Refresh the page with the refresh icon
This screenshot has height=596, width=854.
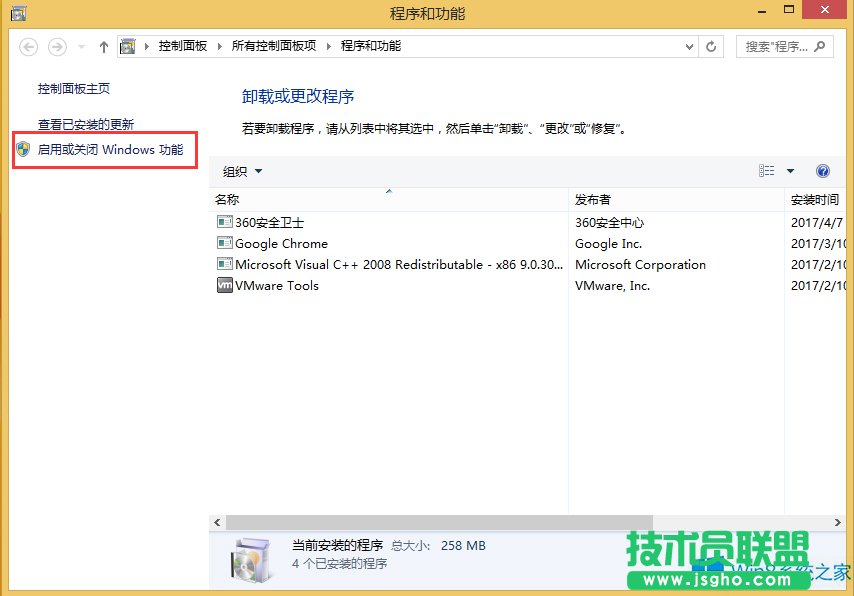pyautogui.click(x=712, y=46)
